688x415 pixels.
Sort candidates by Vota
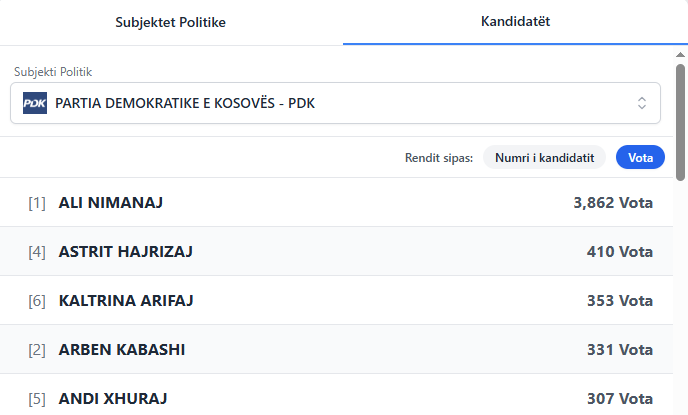point(640,158)
